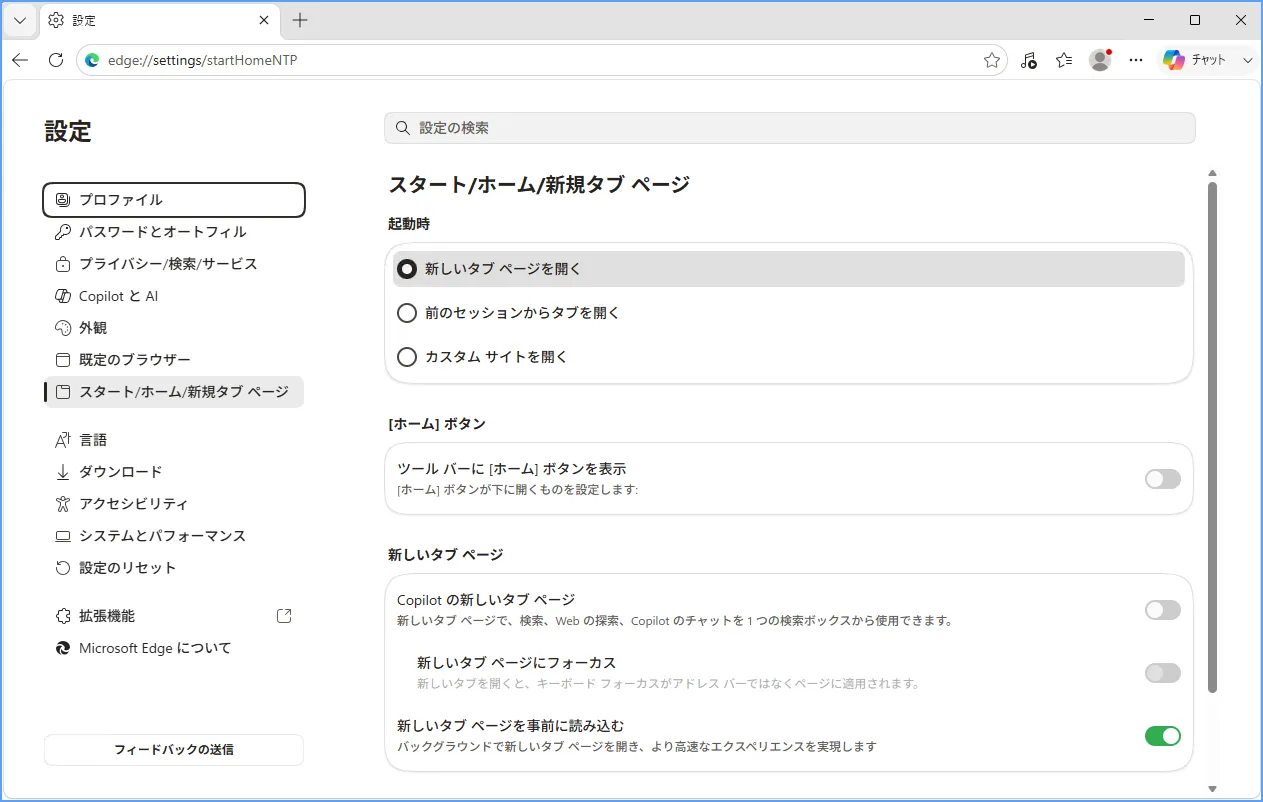The image size is (1263, 802).
Task: Click the [ホーム] ボタン section heading
Action: pyautogui.click(x=437, y=424)
